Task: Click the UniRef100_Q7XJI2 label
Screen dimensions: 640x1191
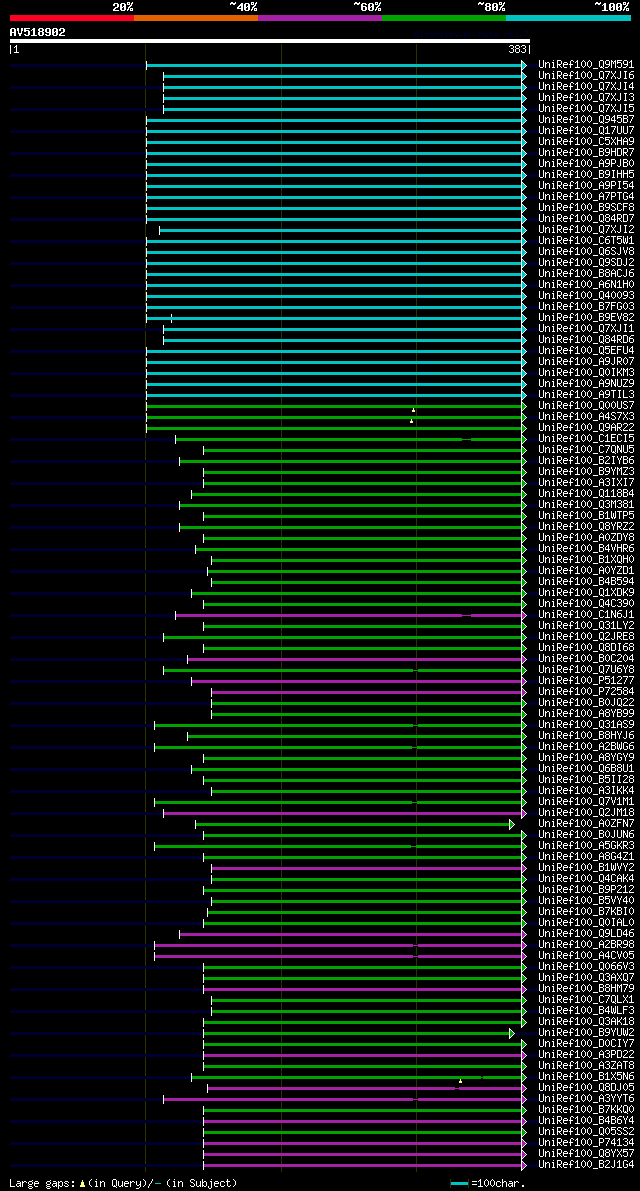Action: [x=585, y=230]
